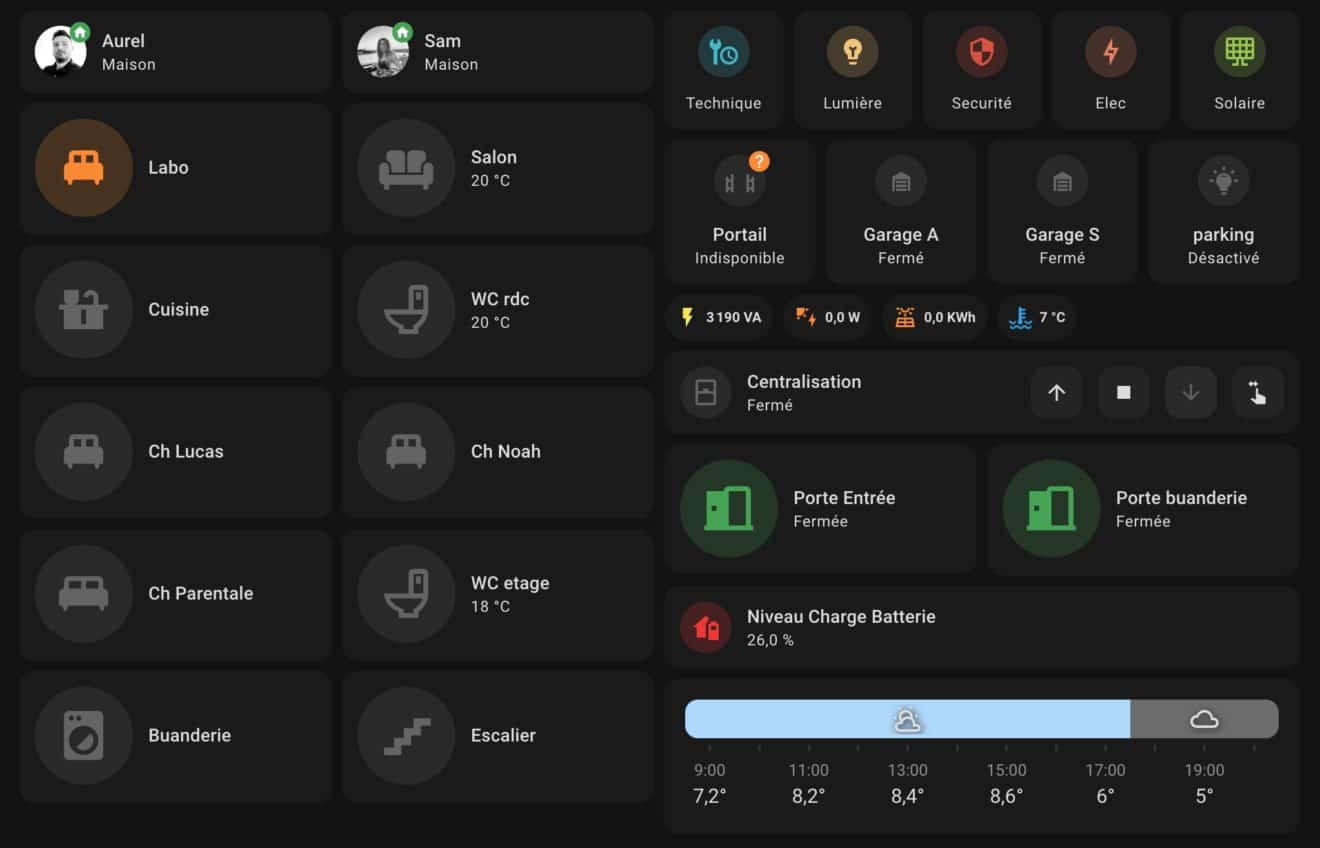
Task: Click the Centralisation shutter open arrow
Action: point(1056,393)
